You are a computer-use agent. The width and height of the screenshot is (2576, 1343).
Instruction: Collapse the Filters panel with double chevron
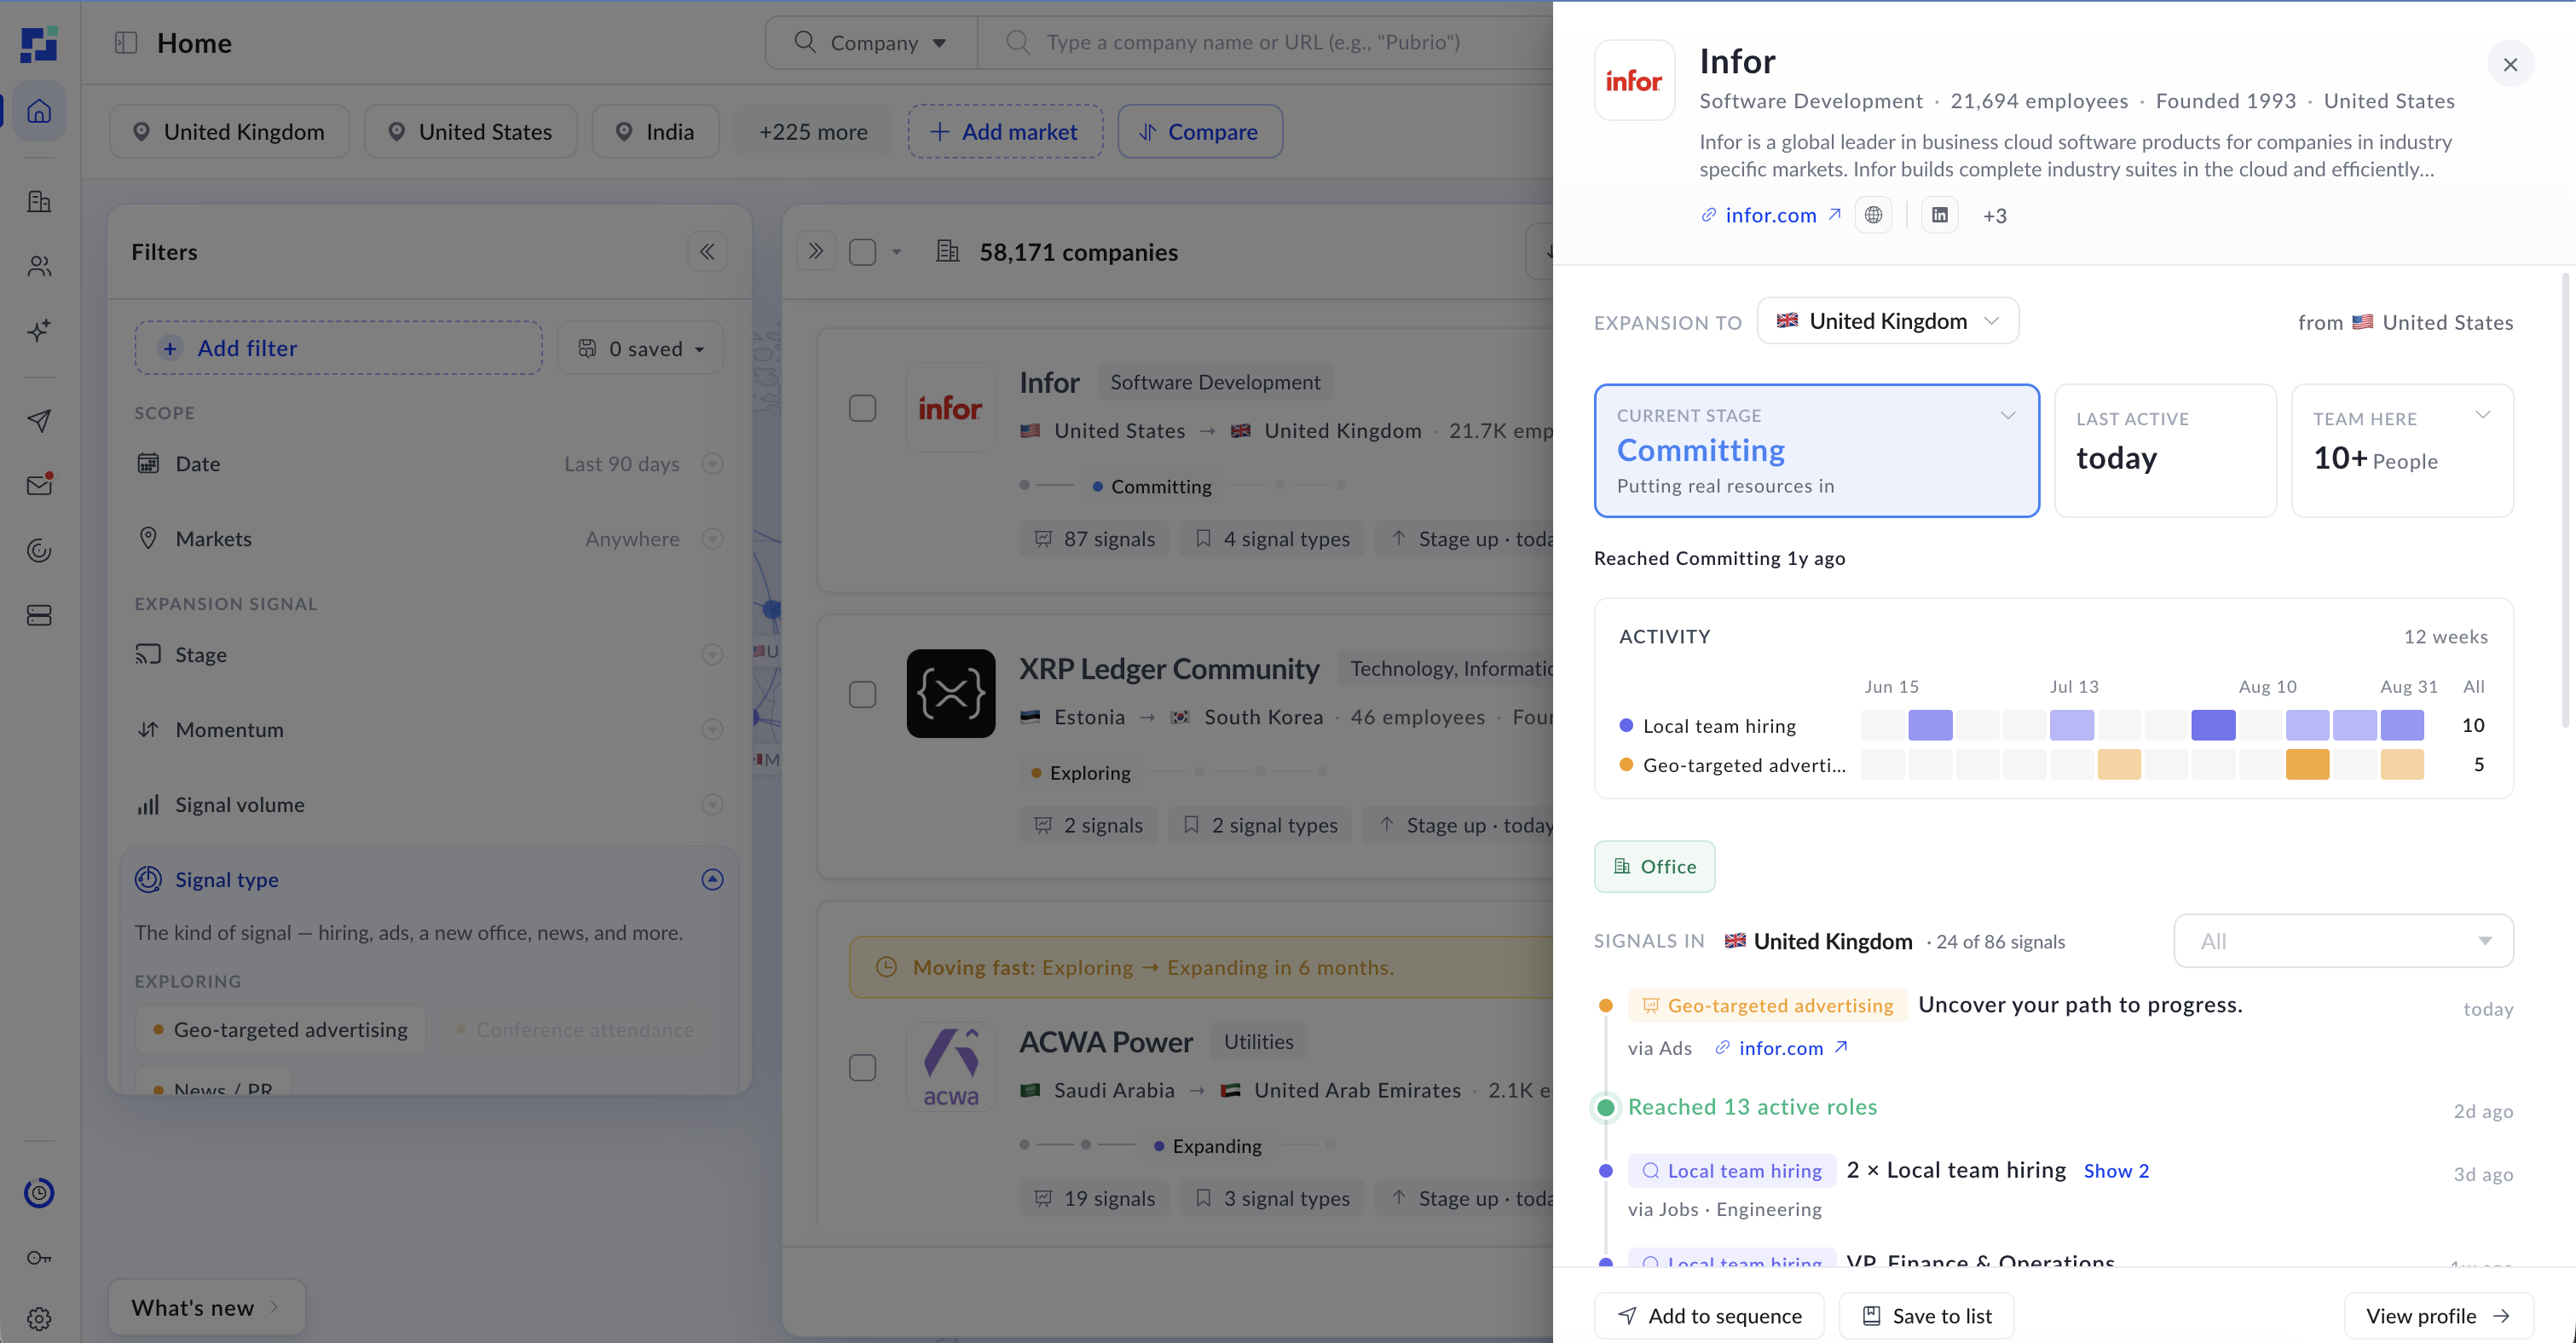[707, 251]
